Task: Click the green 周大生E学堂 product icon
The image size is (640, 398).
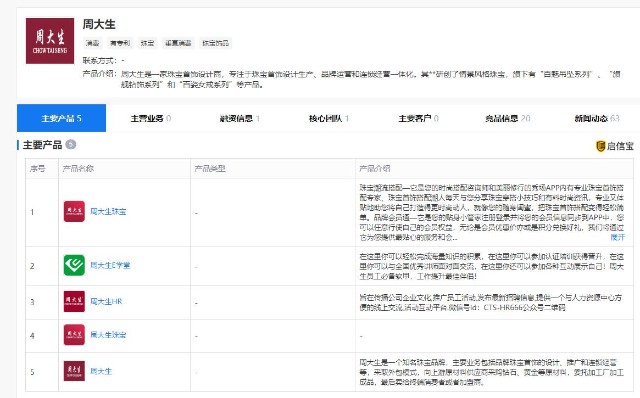Action: 74,265
